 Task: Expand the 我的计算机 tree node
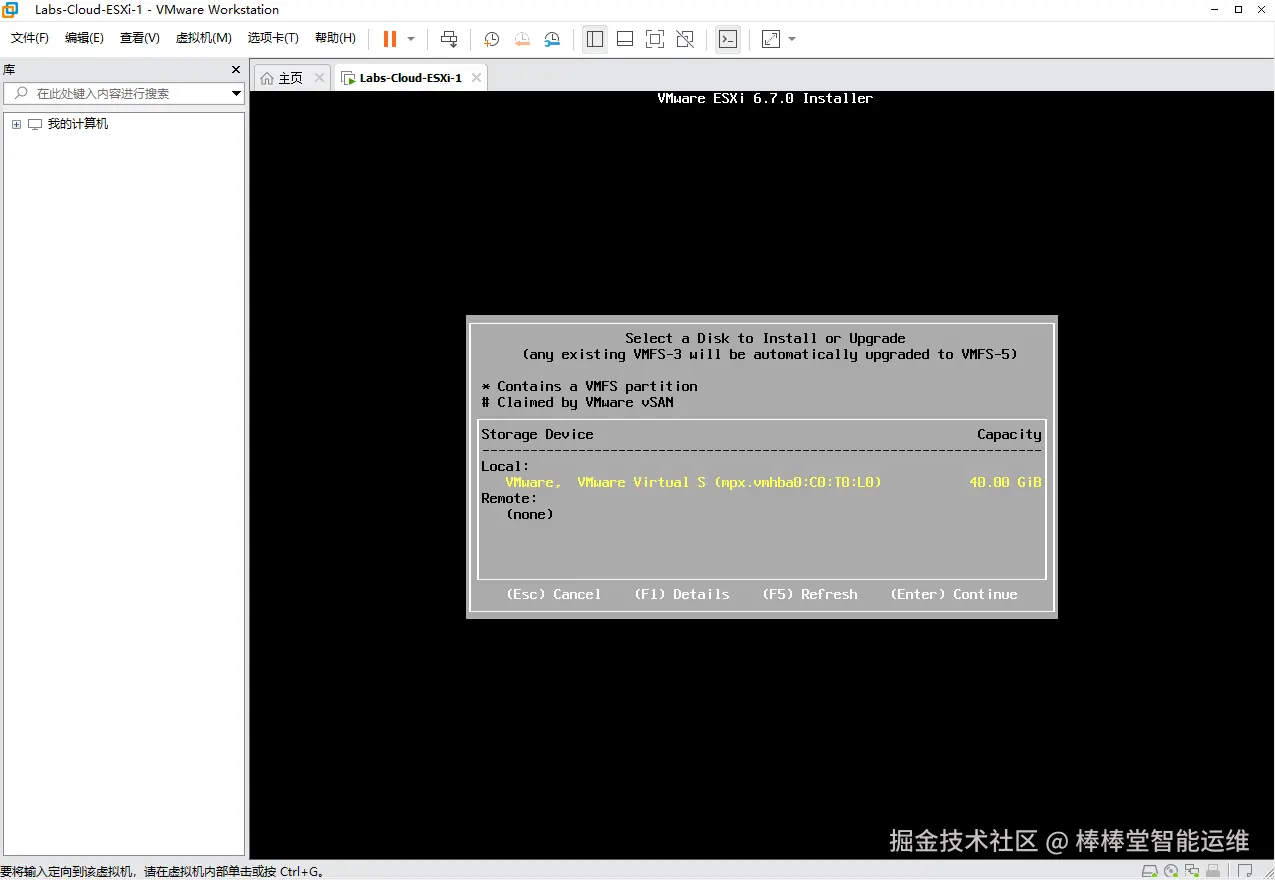(16, 124)
